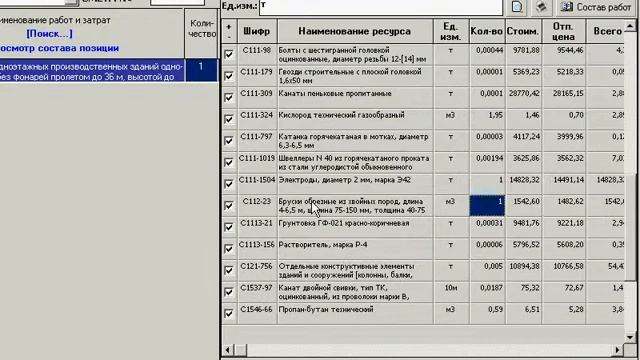
Task: Toggle the checkbox for row С1113-156
Action: [229, 249]
